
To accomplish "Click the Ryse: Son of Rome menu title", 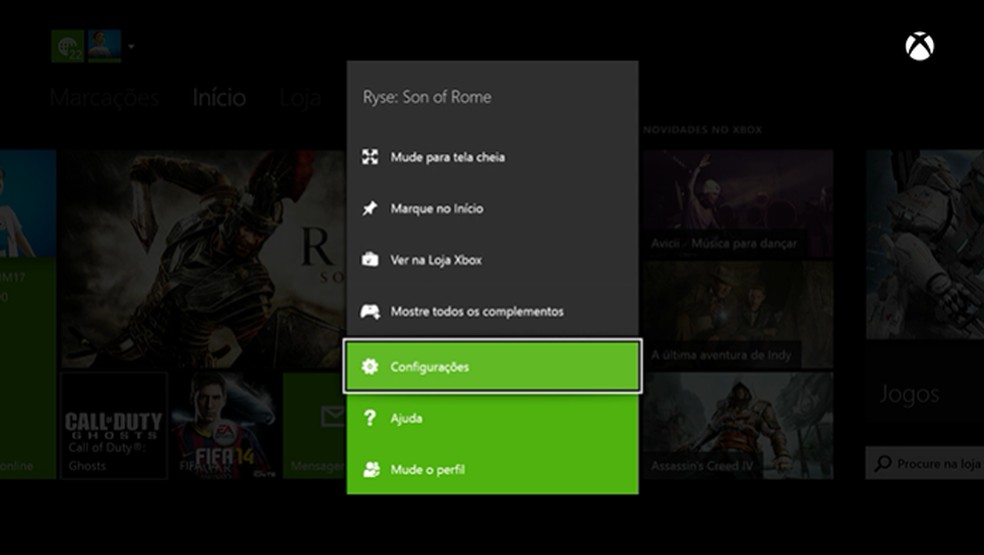I will point(427,97).
